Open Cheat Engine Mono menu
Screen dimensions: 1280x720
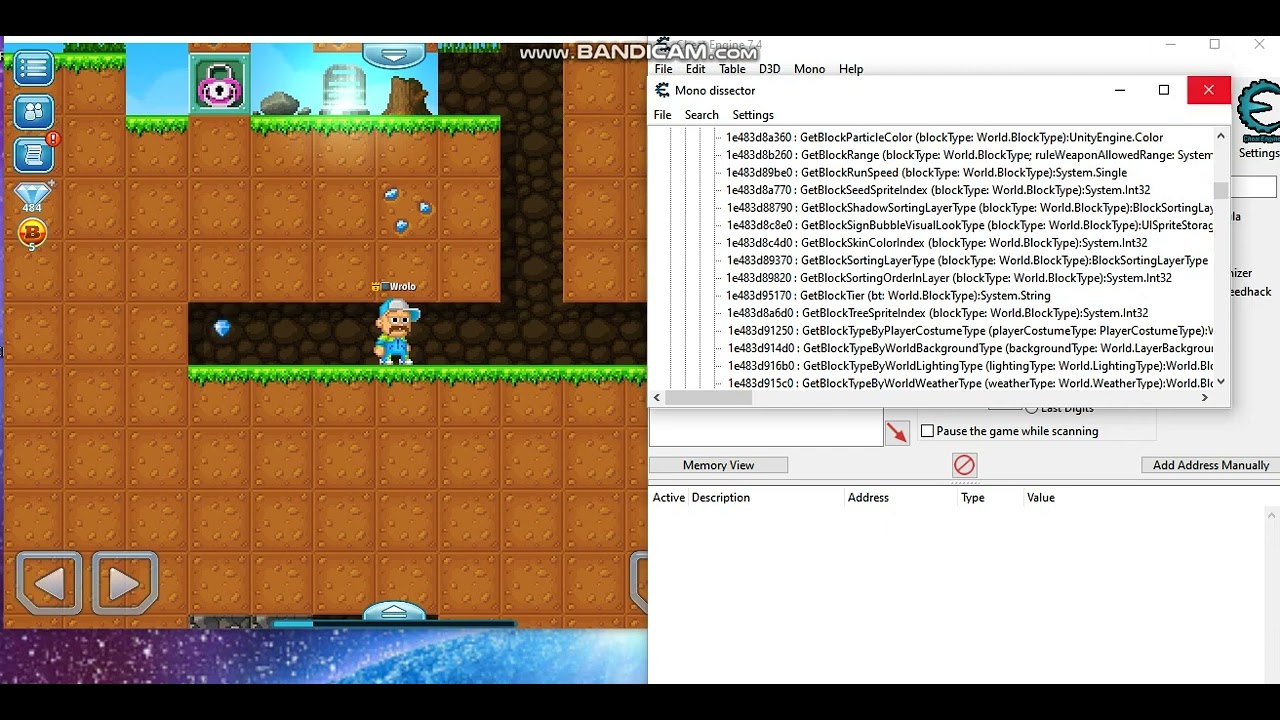(x=809, y=69)
